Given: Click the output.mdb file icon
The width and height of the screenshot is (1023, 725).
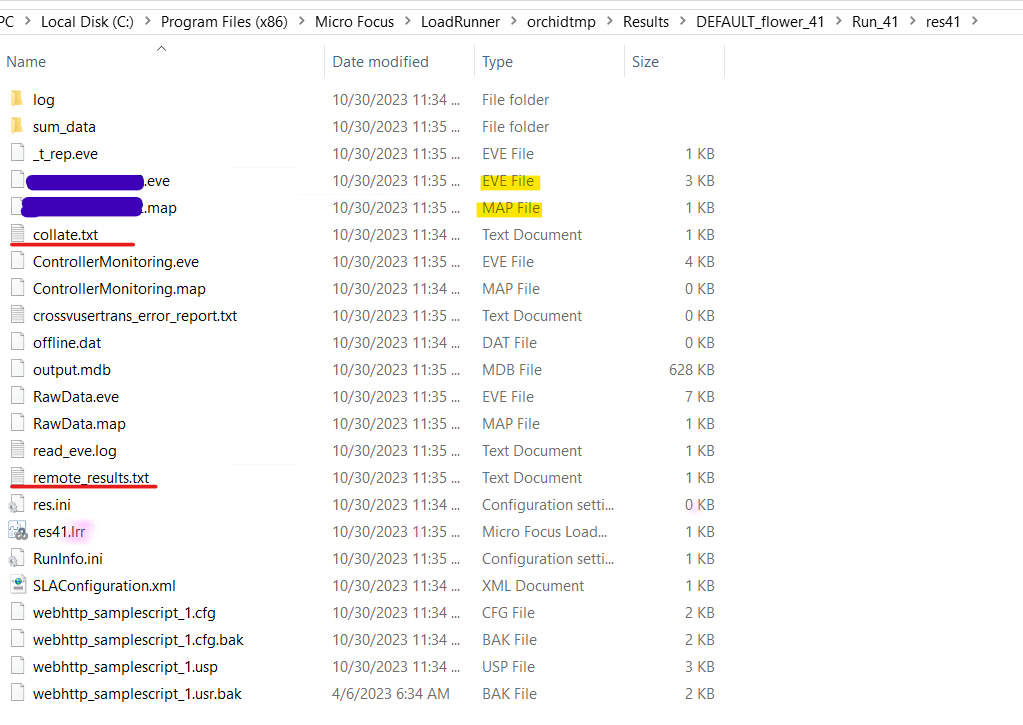Looking at the screenshot, I should tap(18, 369).
